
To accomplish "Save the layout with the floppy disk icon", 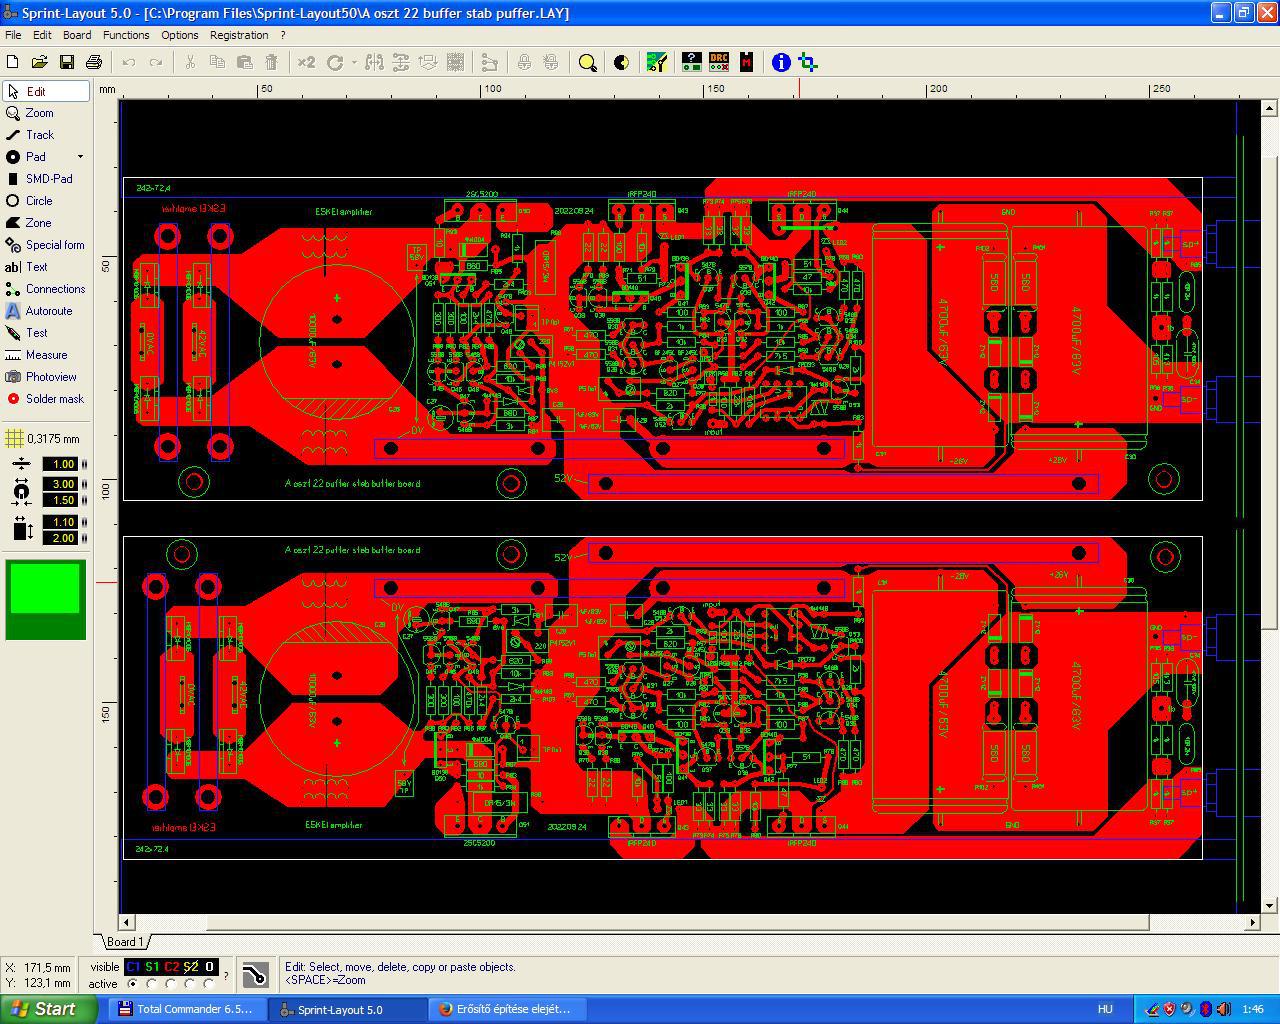I will pos(67,62).
